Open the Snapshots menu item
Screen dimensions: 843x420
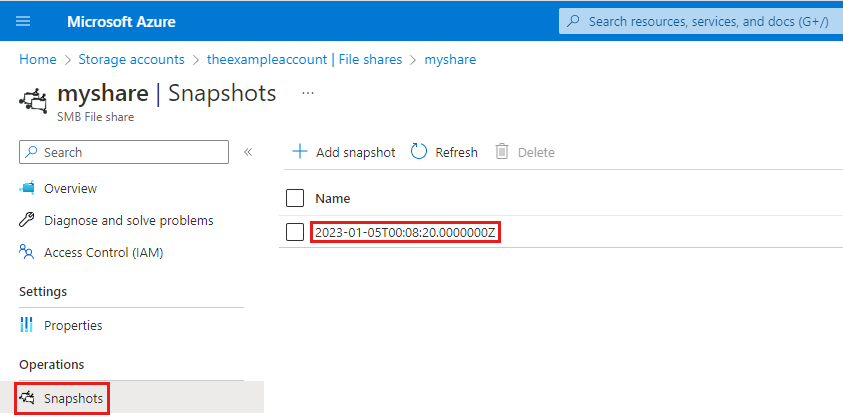pyautogui.click(x=72, y=398)
